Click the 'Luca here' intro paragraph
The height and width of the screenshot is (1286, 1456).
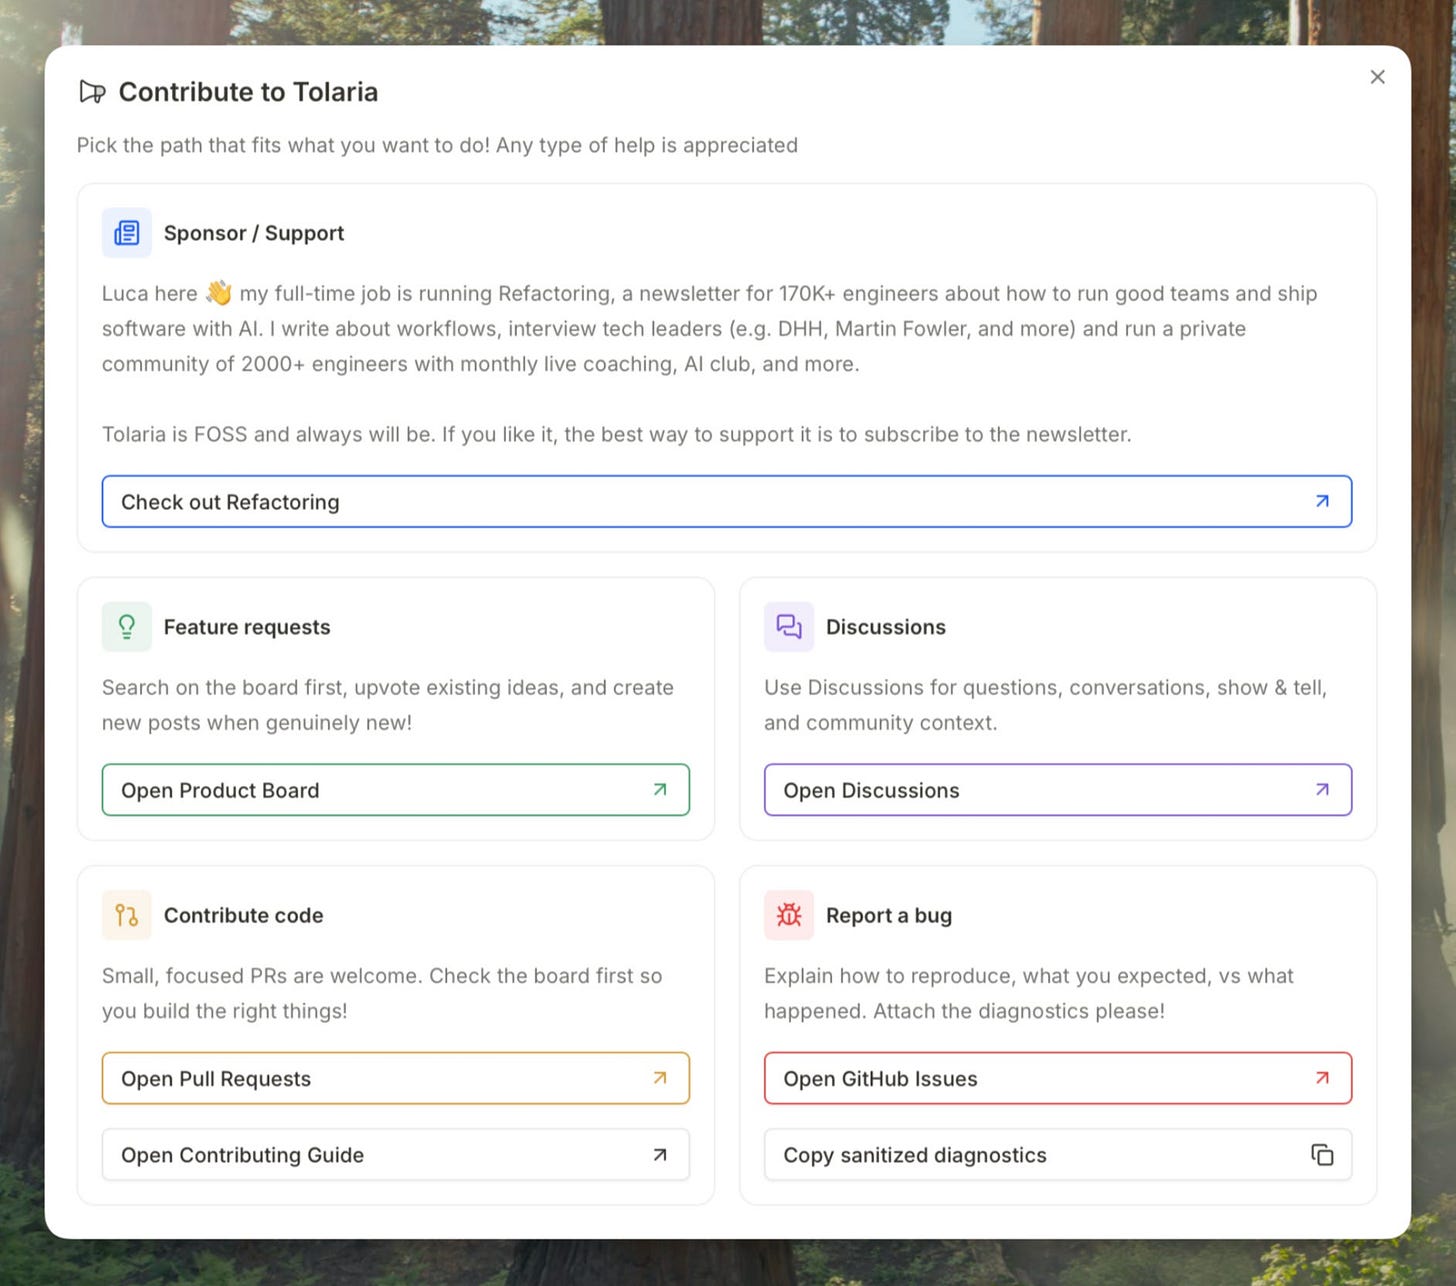click(710, 329)
